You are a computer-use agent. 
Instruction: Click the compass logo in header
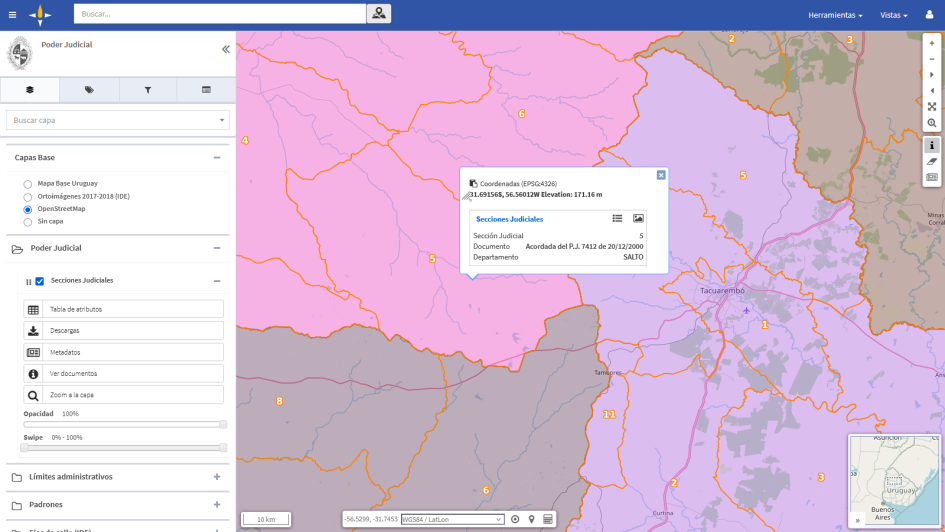(40, 14)
